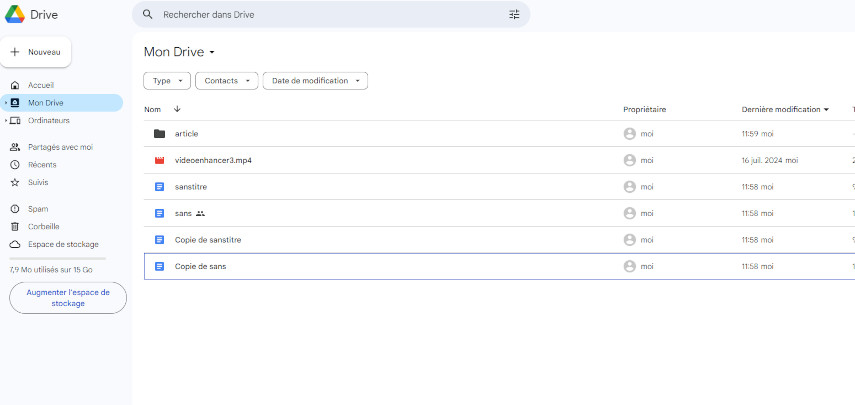The image size is (855, 405).
Task: Open Mon Drive title dropdown menu
Action: (212, 52)
